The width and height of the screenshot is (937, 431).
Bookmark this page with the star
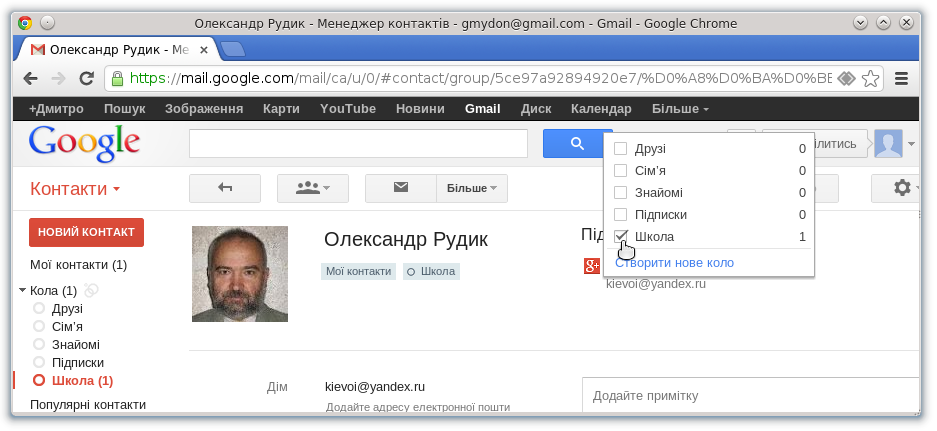coord(871,78)
